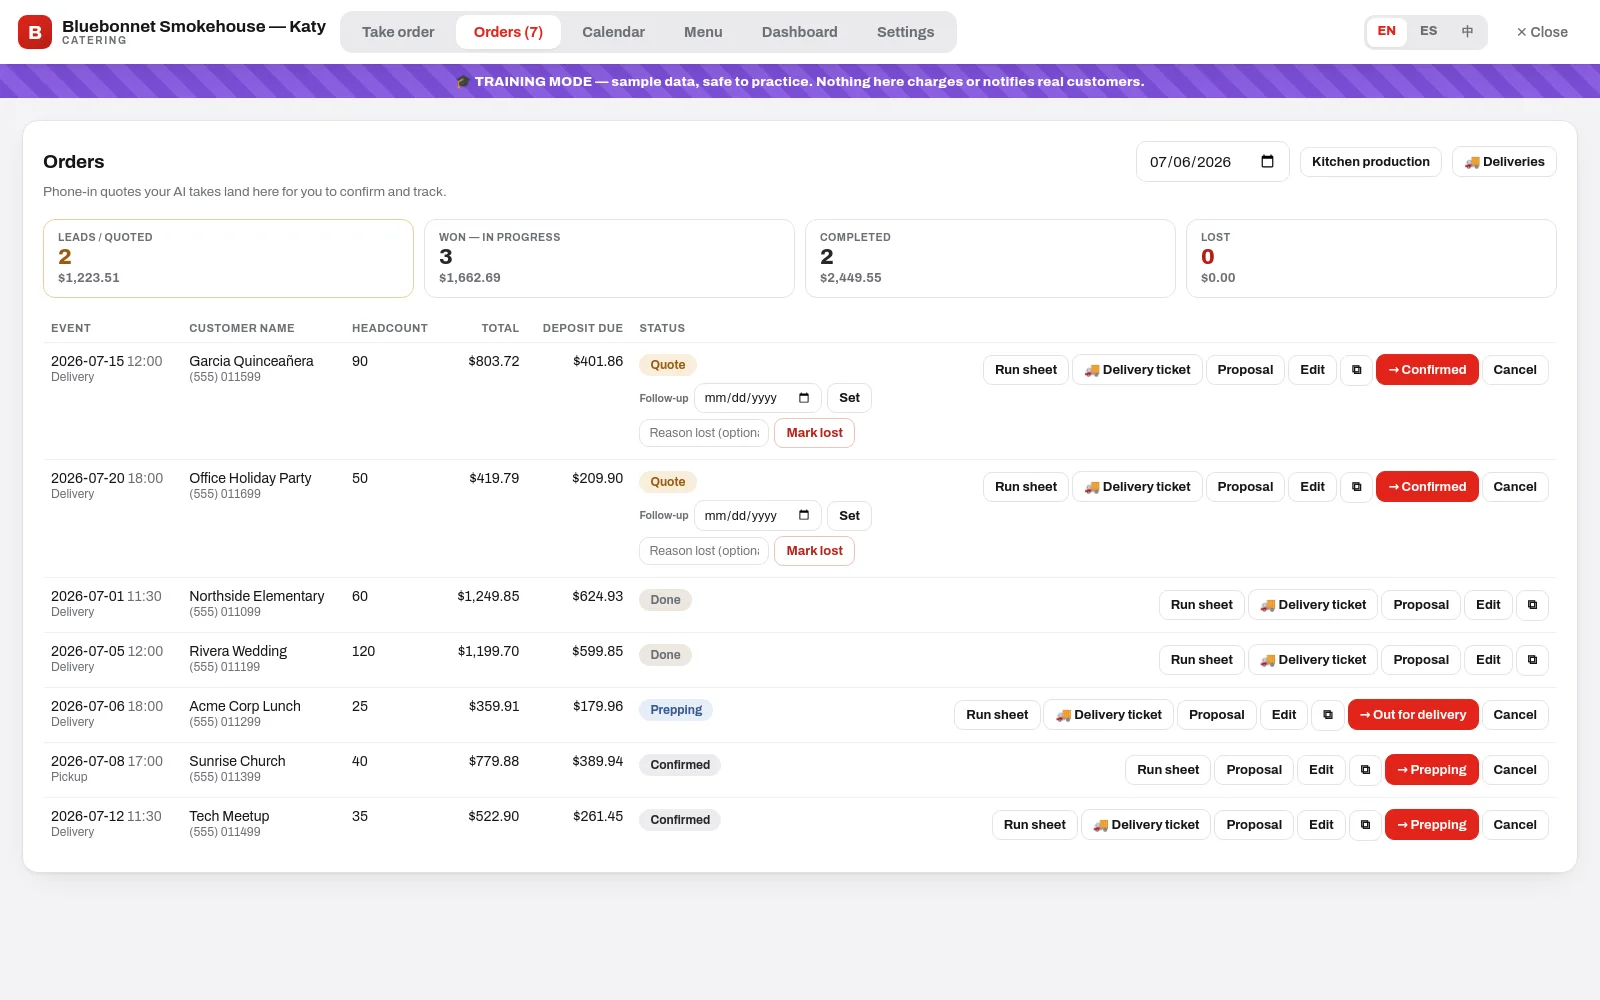Mark Garcia Quinceañera order as lost
Viewport: 1600px width, 1000px height.
[x=814, y=433]
